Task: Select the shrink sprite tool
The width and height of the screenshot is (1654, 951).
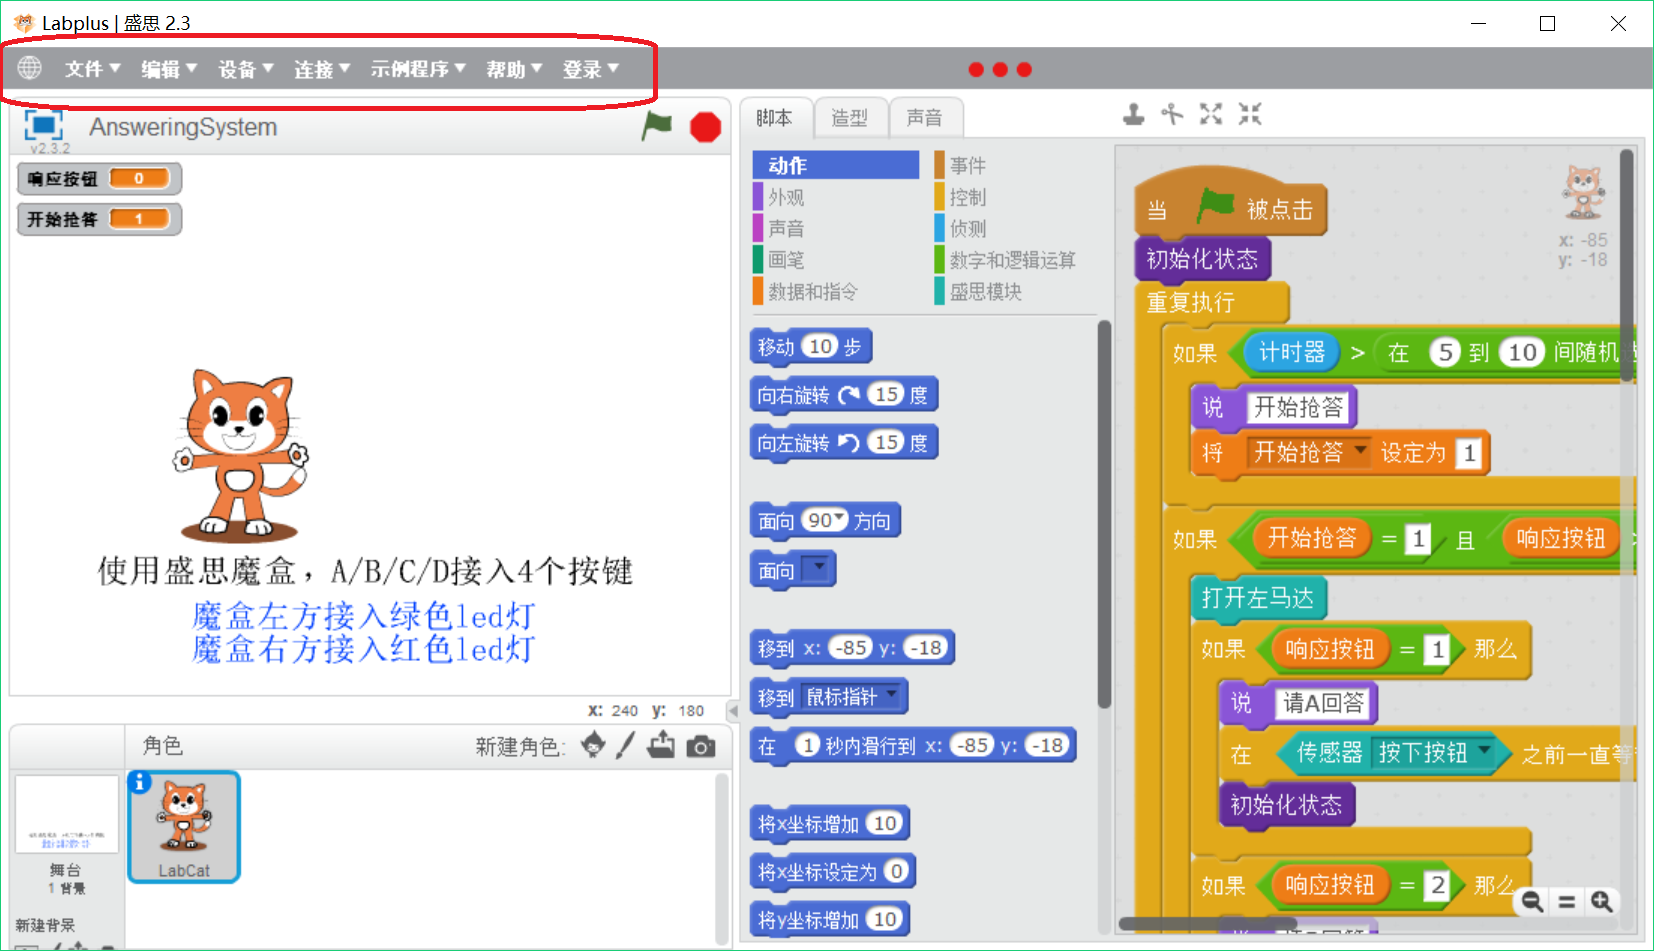Action: click(x=1250, y=115)
